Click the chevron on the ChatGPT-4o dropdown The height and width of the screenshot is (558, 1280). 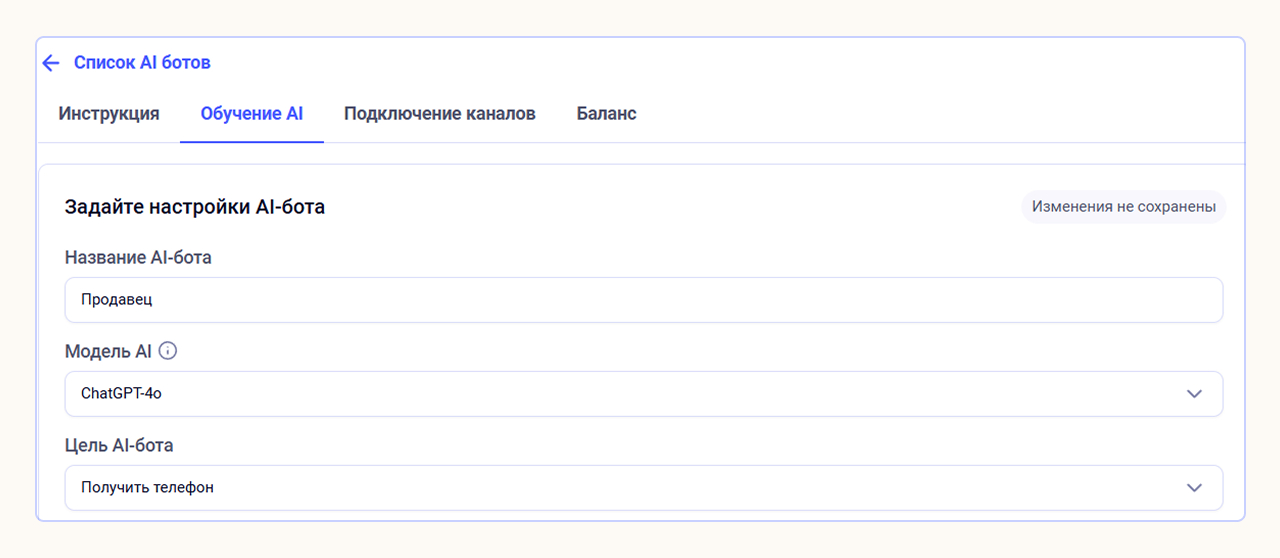click(1194, 394)
